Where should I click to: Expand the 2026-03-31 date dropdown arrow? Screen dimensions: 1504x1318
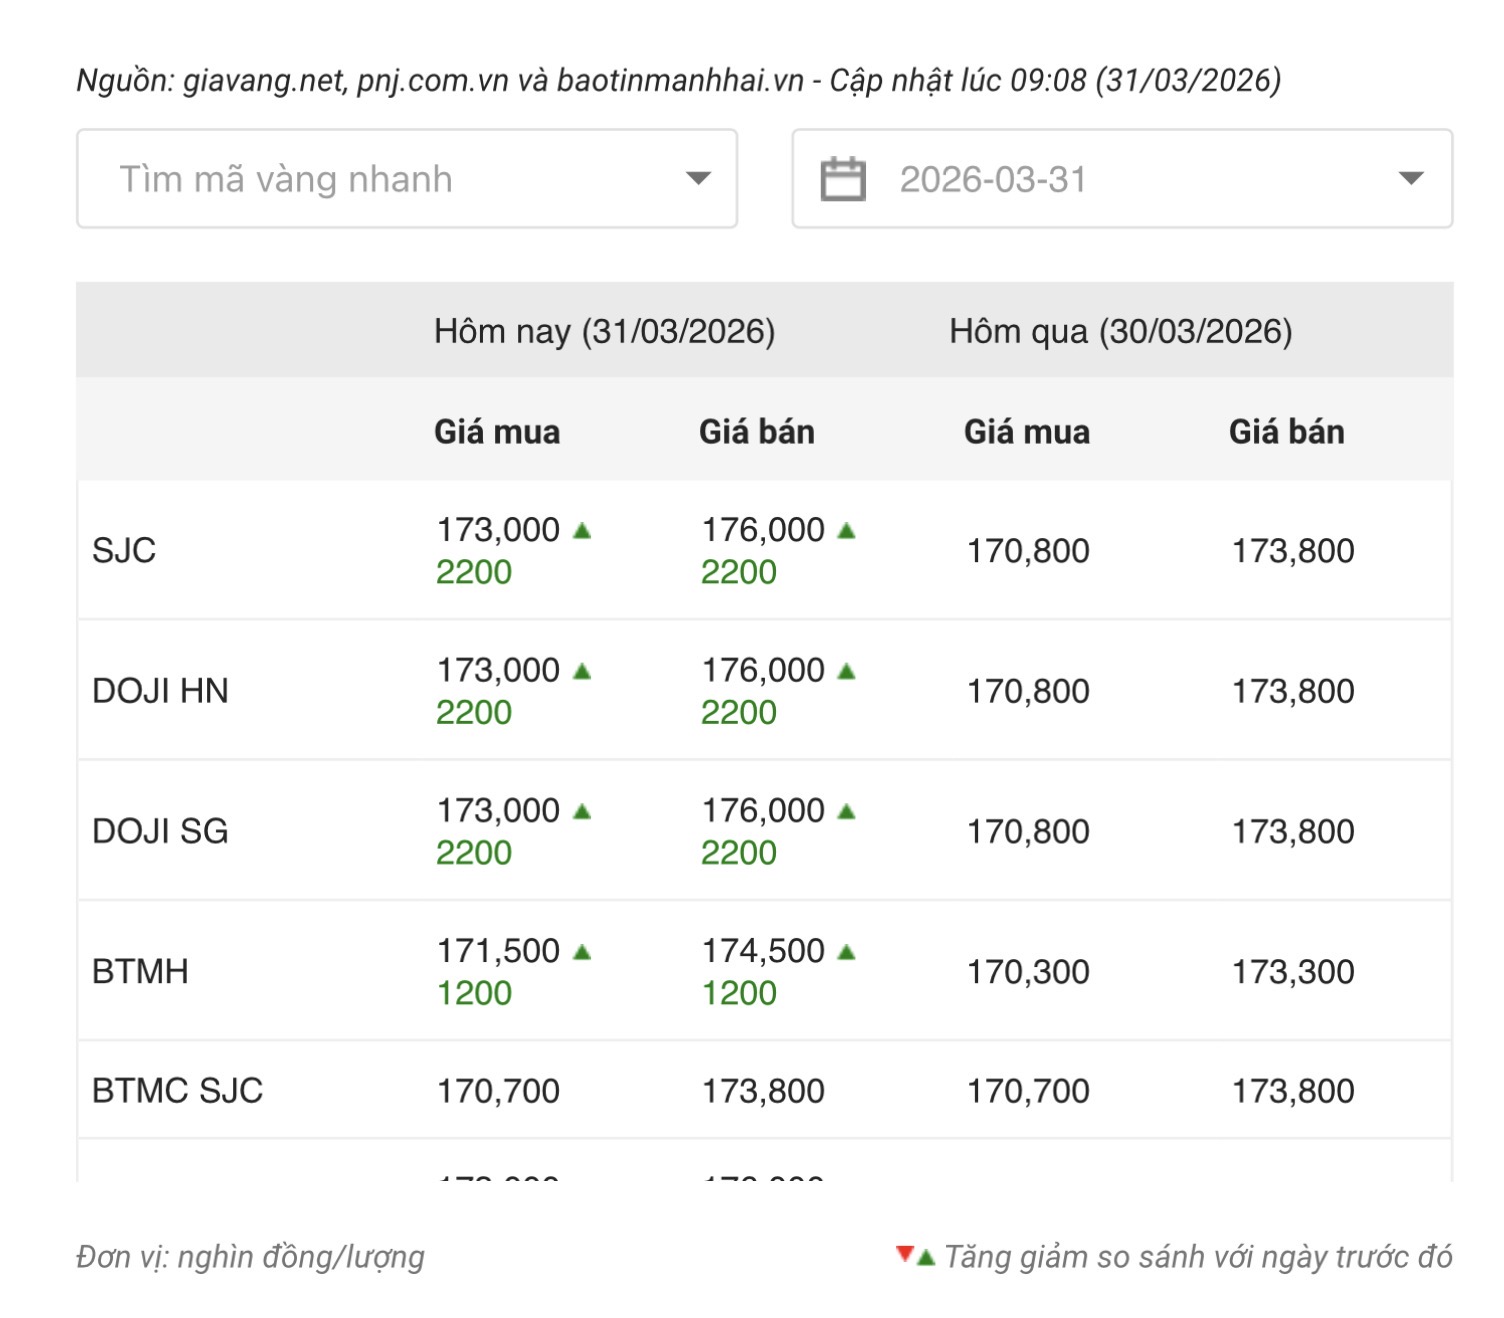[1410, 179]
